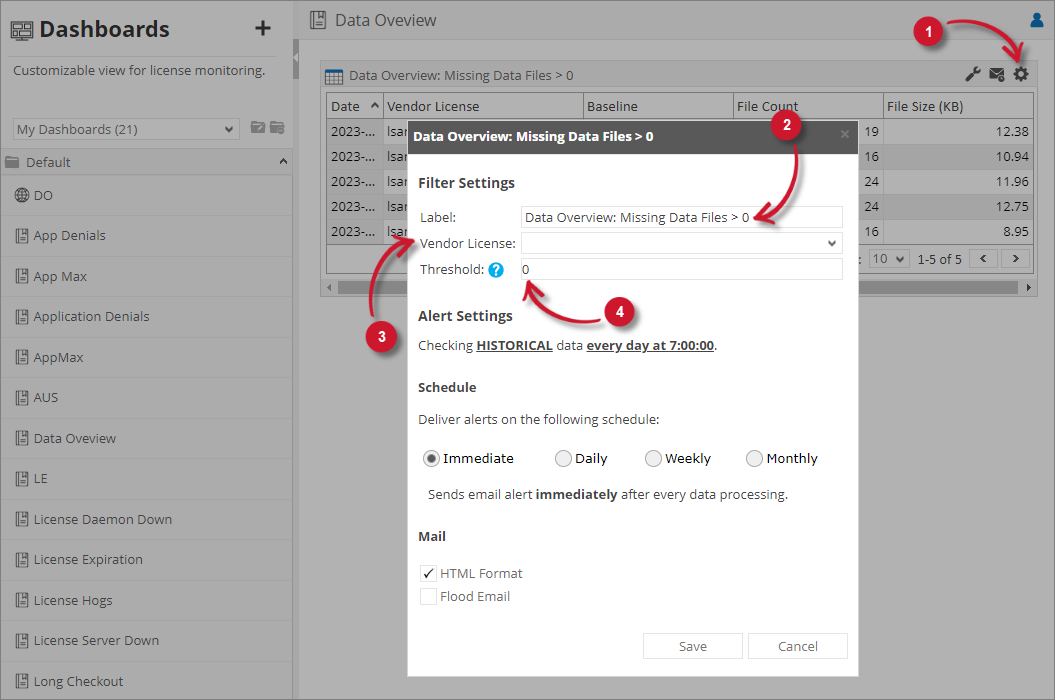This screenshot has width=1055, height=700.
Task: Collapse the sidebar panel handle
Action: click(x=295, y=59)
